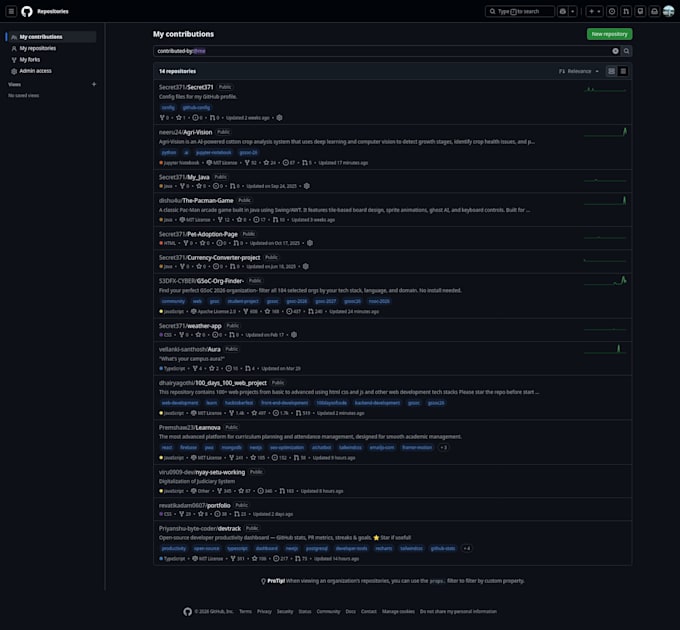Click the issues count icon on The-Pacman-Game
680x630 pixels.
pyautogui.click(x=256, y=220)
